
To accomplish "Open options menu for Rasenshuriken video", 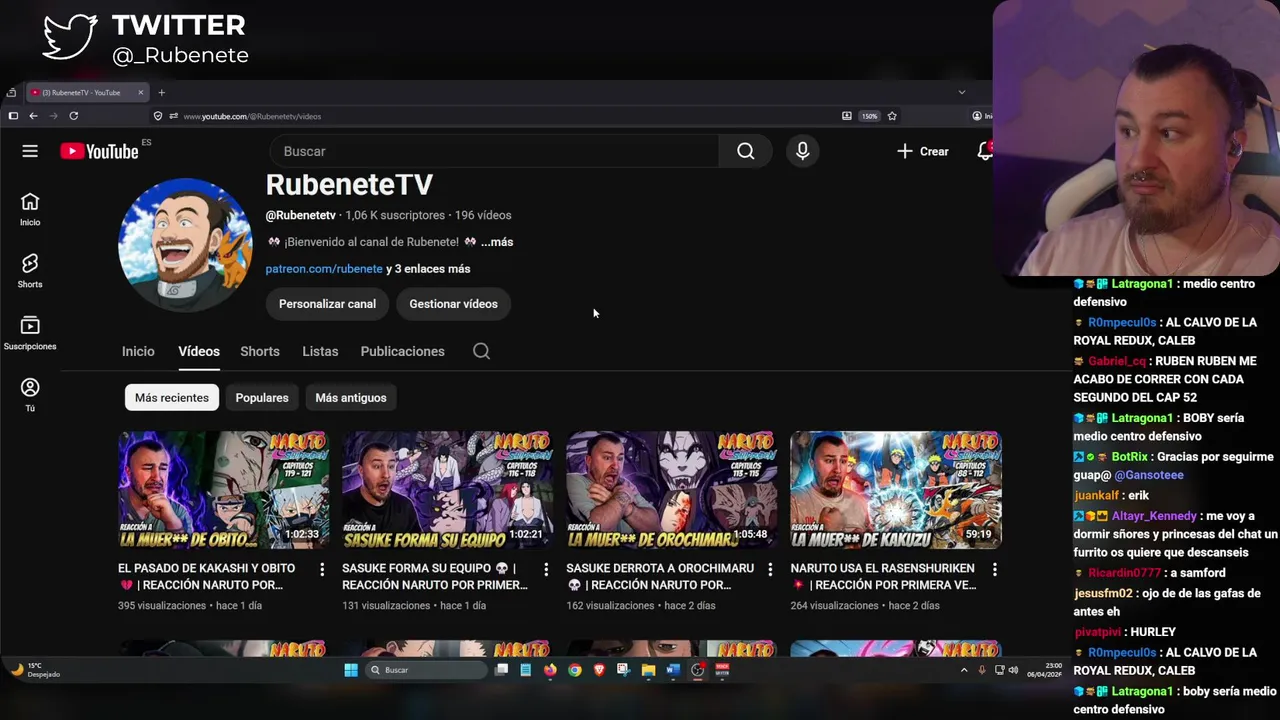I will click(x=994, y=569).
